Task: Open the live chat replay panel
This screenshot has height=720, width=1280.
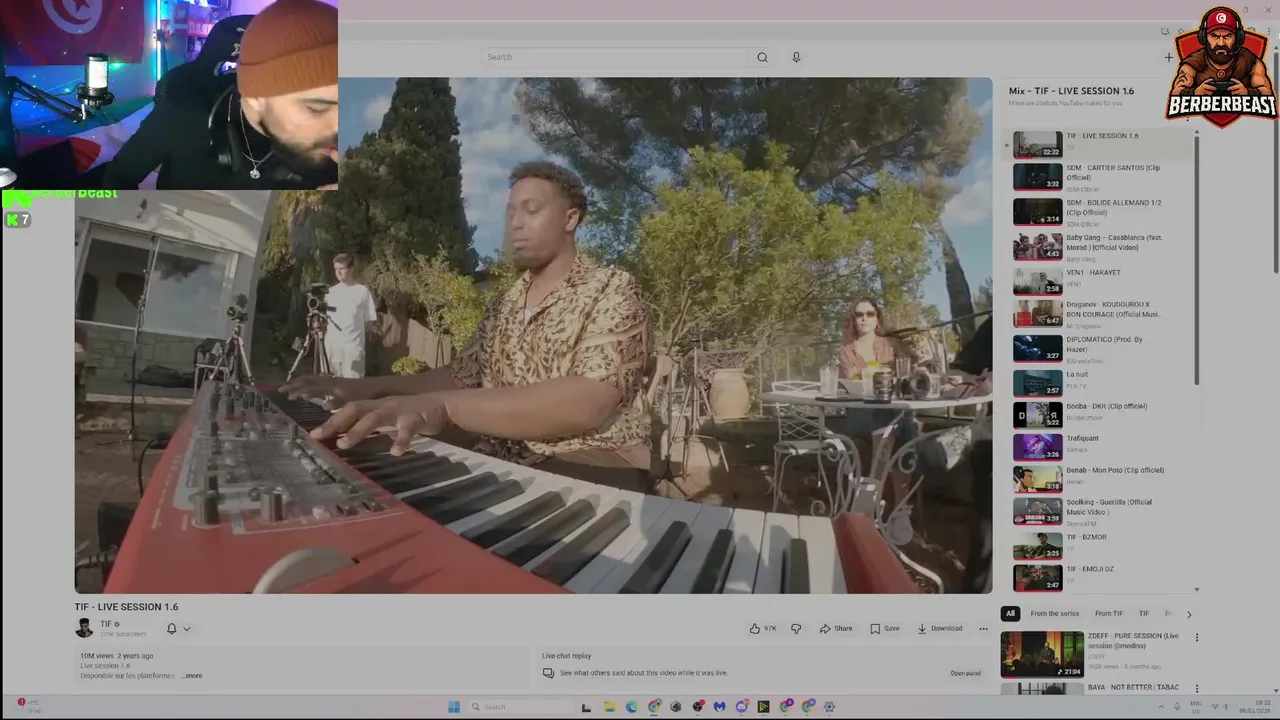Action: click(965, 673)
